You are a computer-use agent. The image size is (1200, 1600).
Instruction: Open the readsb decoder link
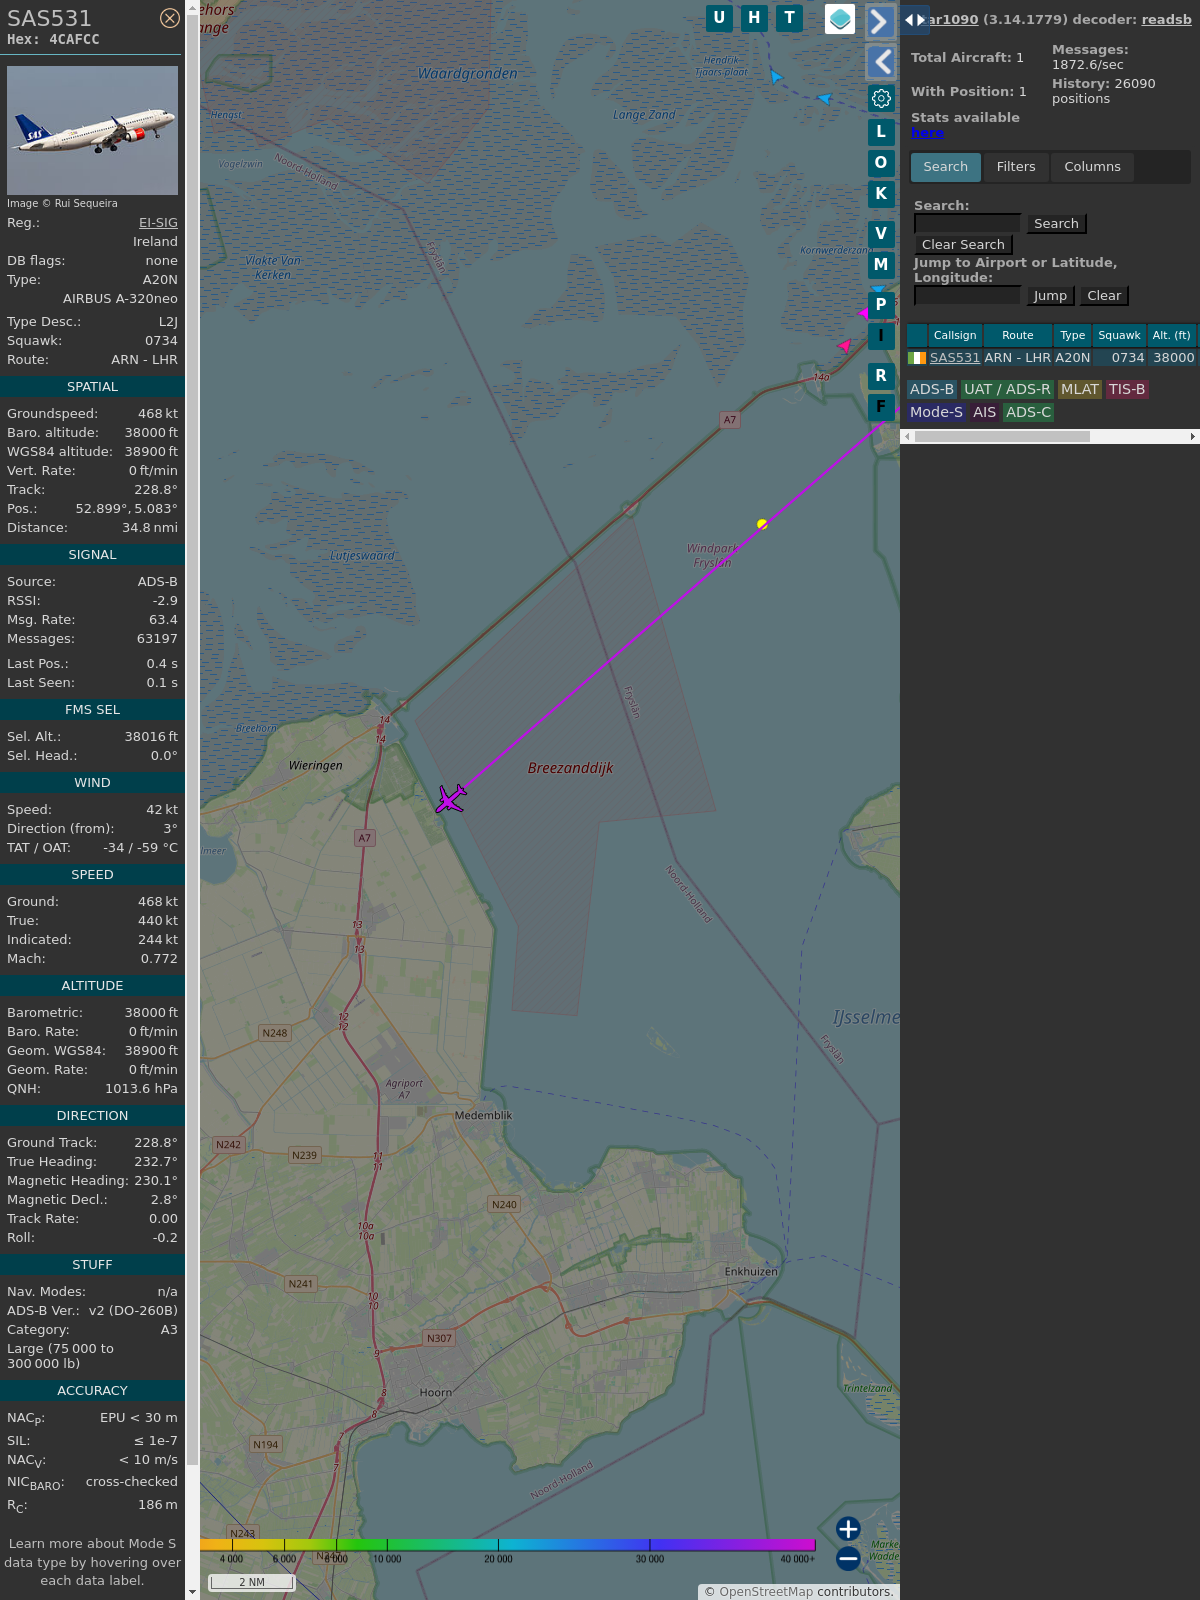(1166, 19)
